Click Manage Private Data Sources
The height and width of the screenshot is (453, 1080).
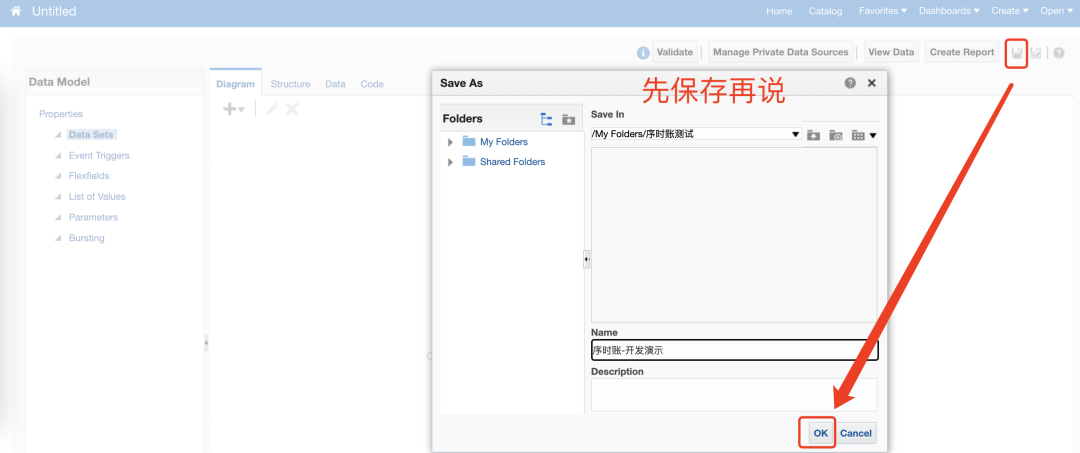[x=780, y=52]
